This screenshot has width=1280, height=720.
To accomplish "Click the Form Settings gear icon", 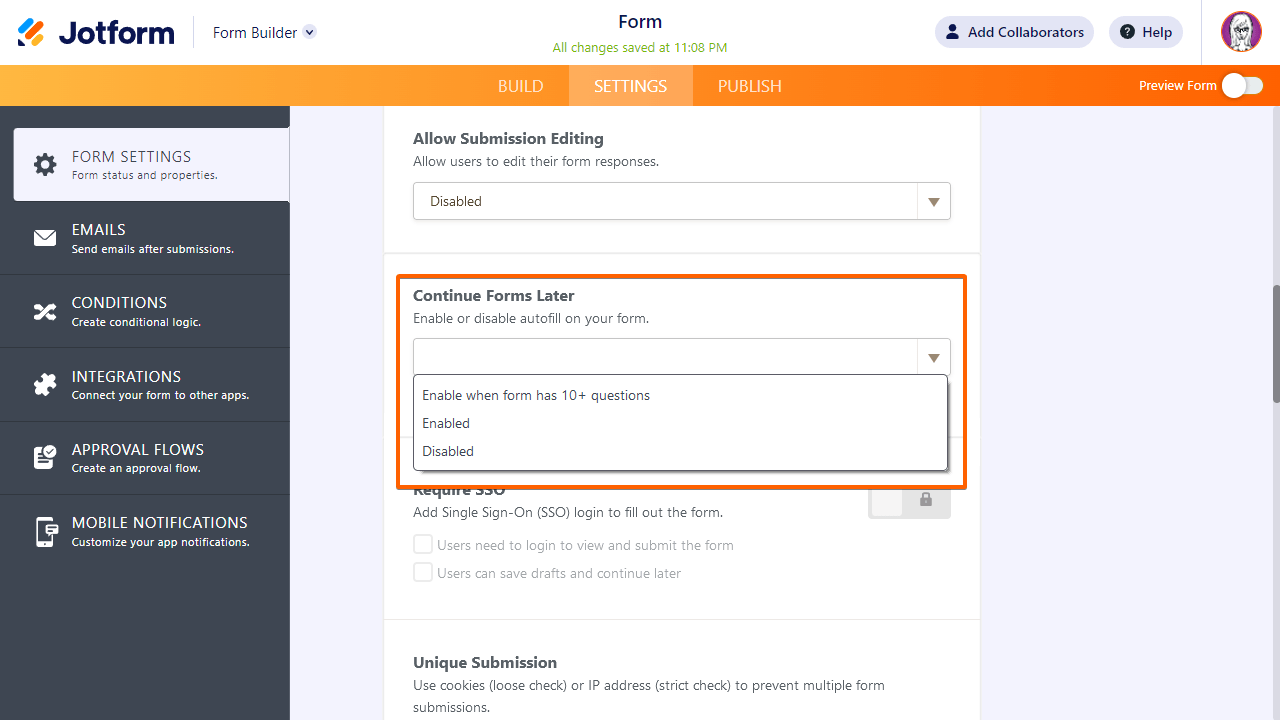I will tap(45, 165).
